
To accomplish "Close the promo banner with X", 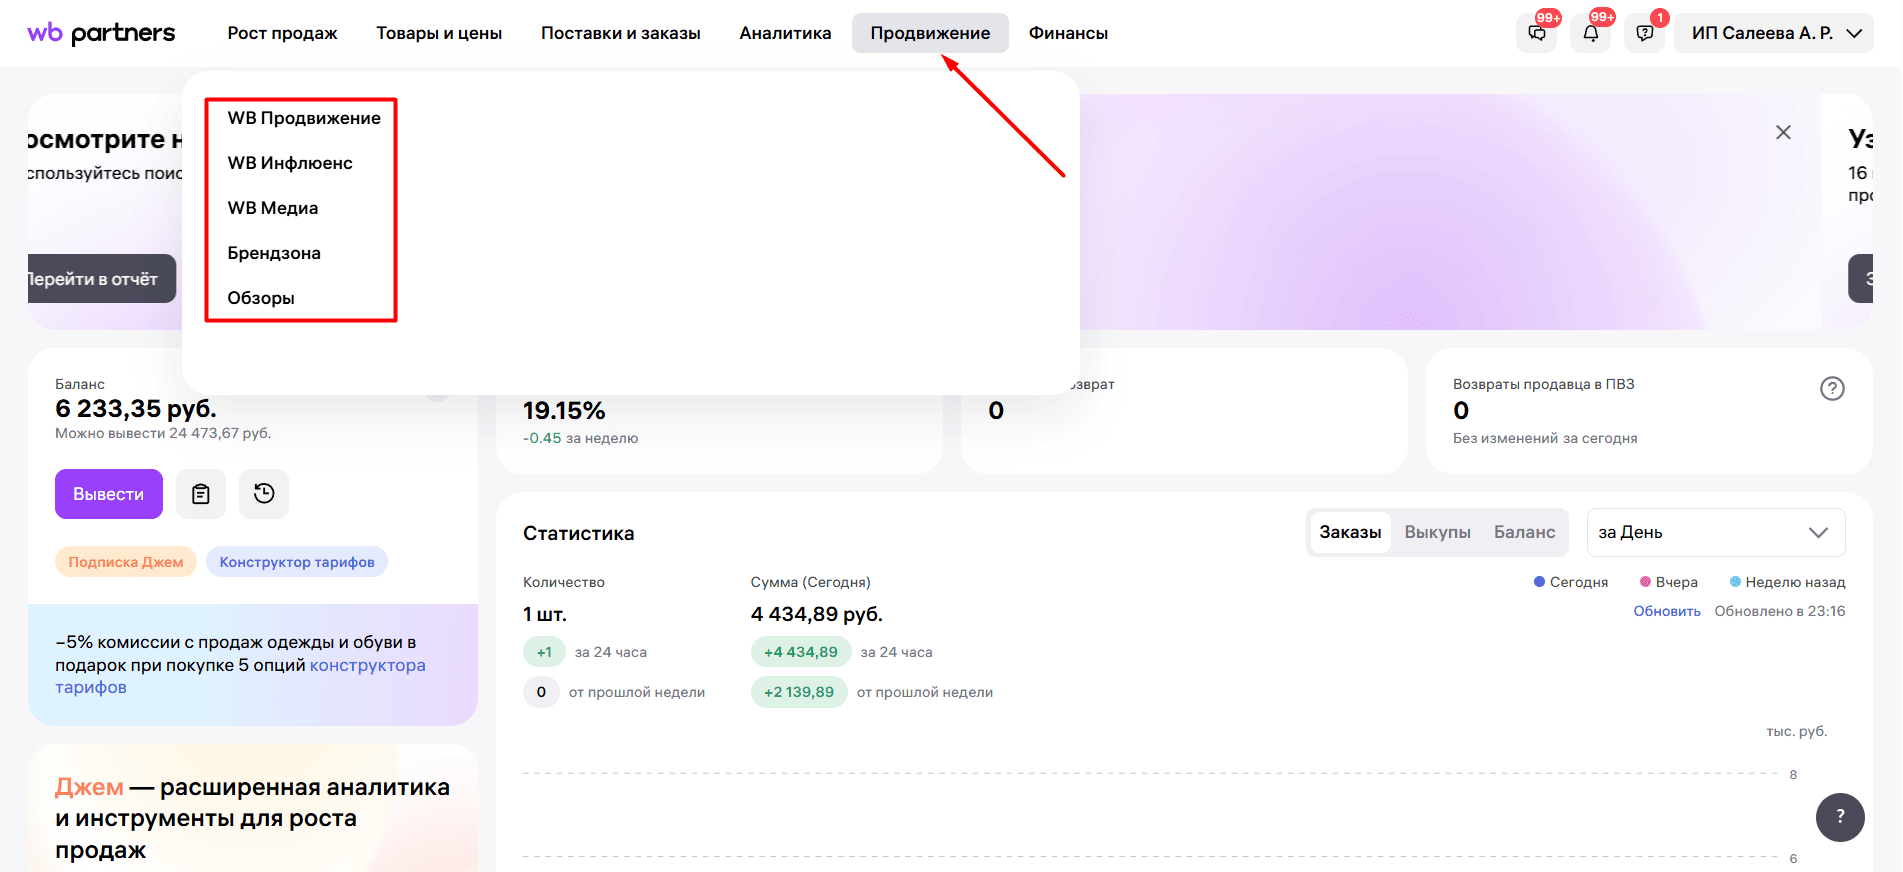I will (x=1783, y=132).
